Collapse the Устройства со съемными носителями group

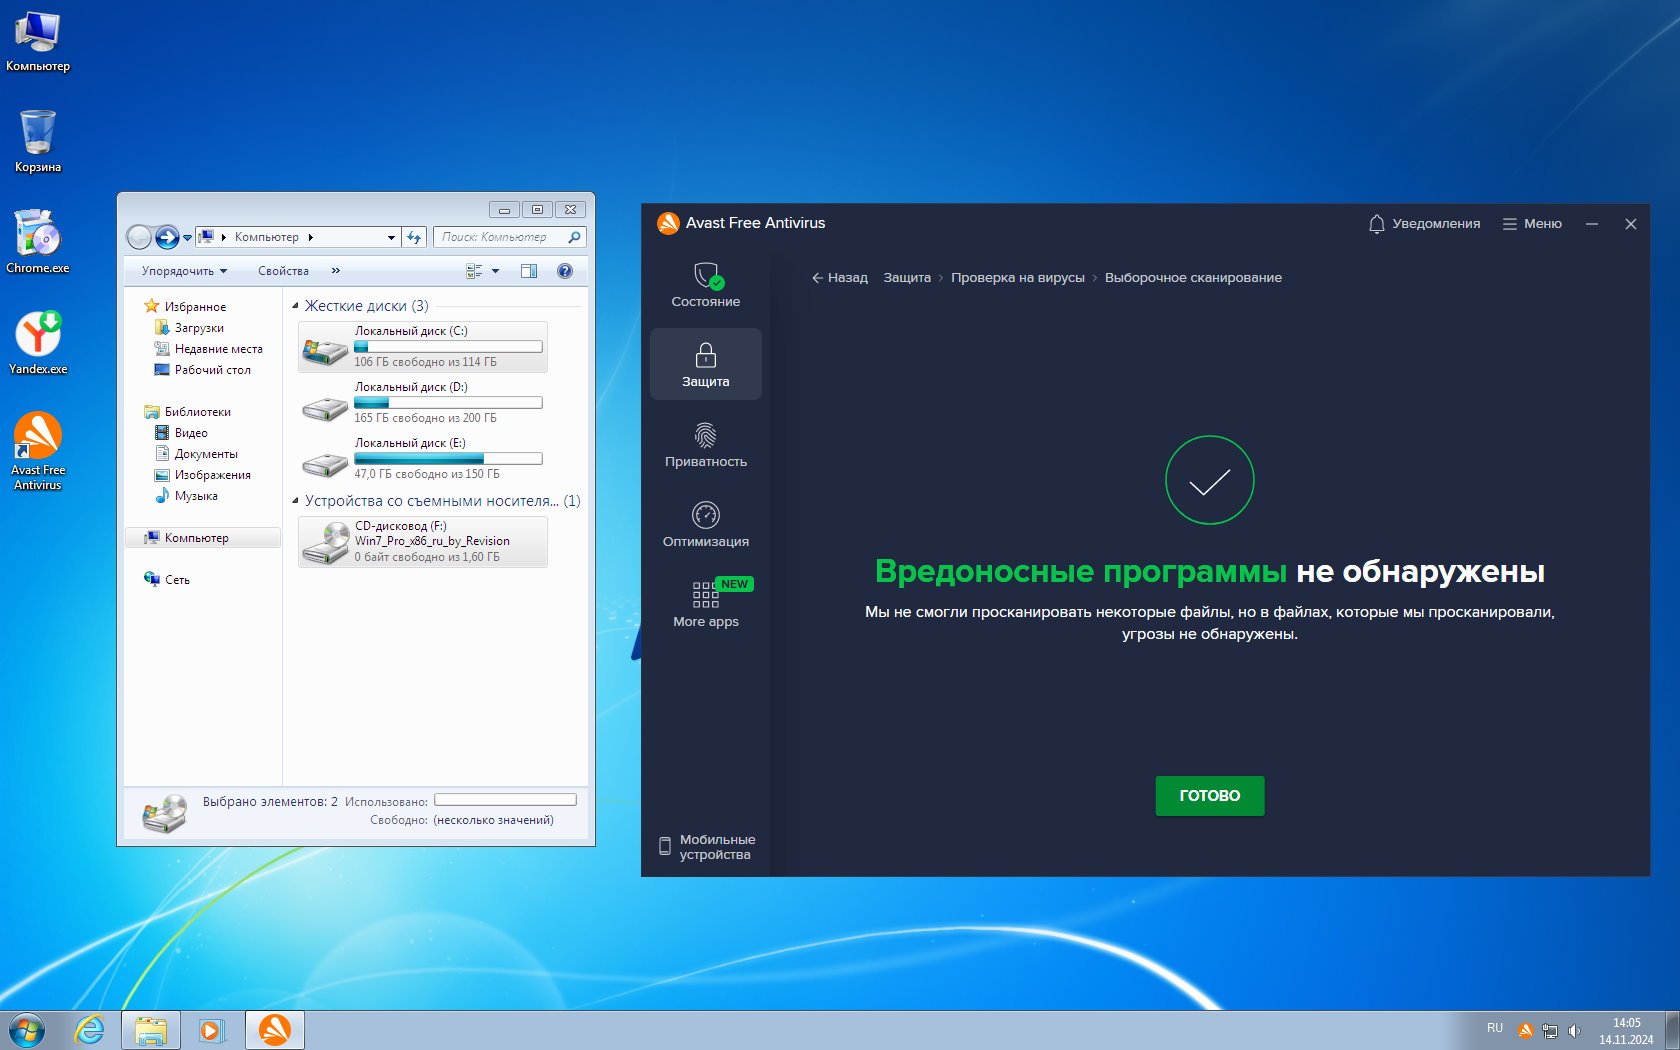(x=295, y=501)
